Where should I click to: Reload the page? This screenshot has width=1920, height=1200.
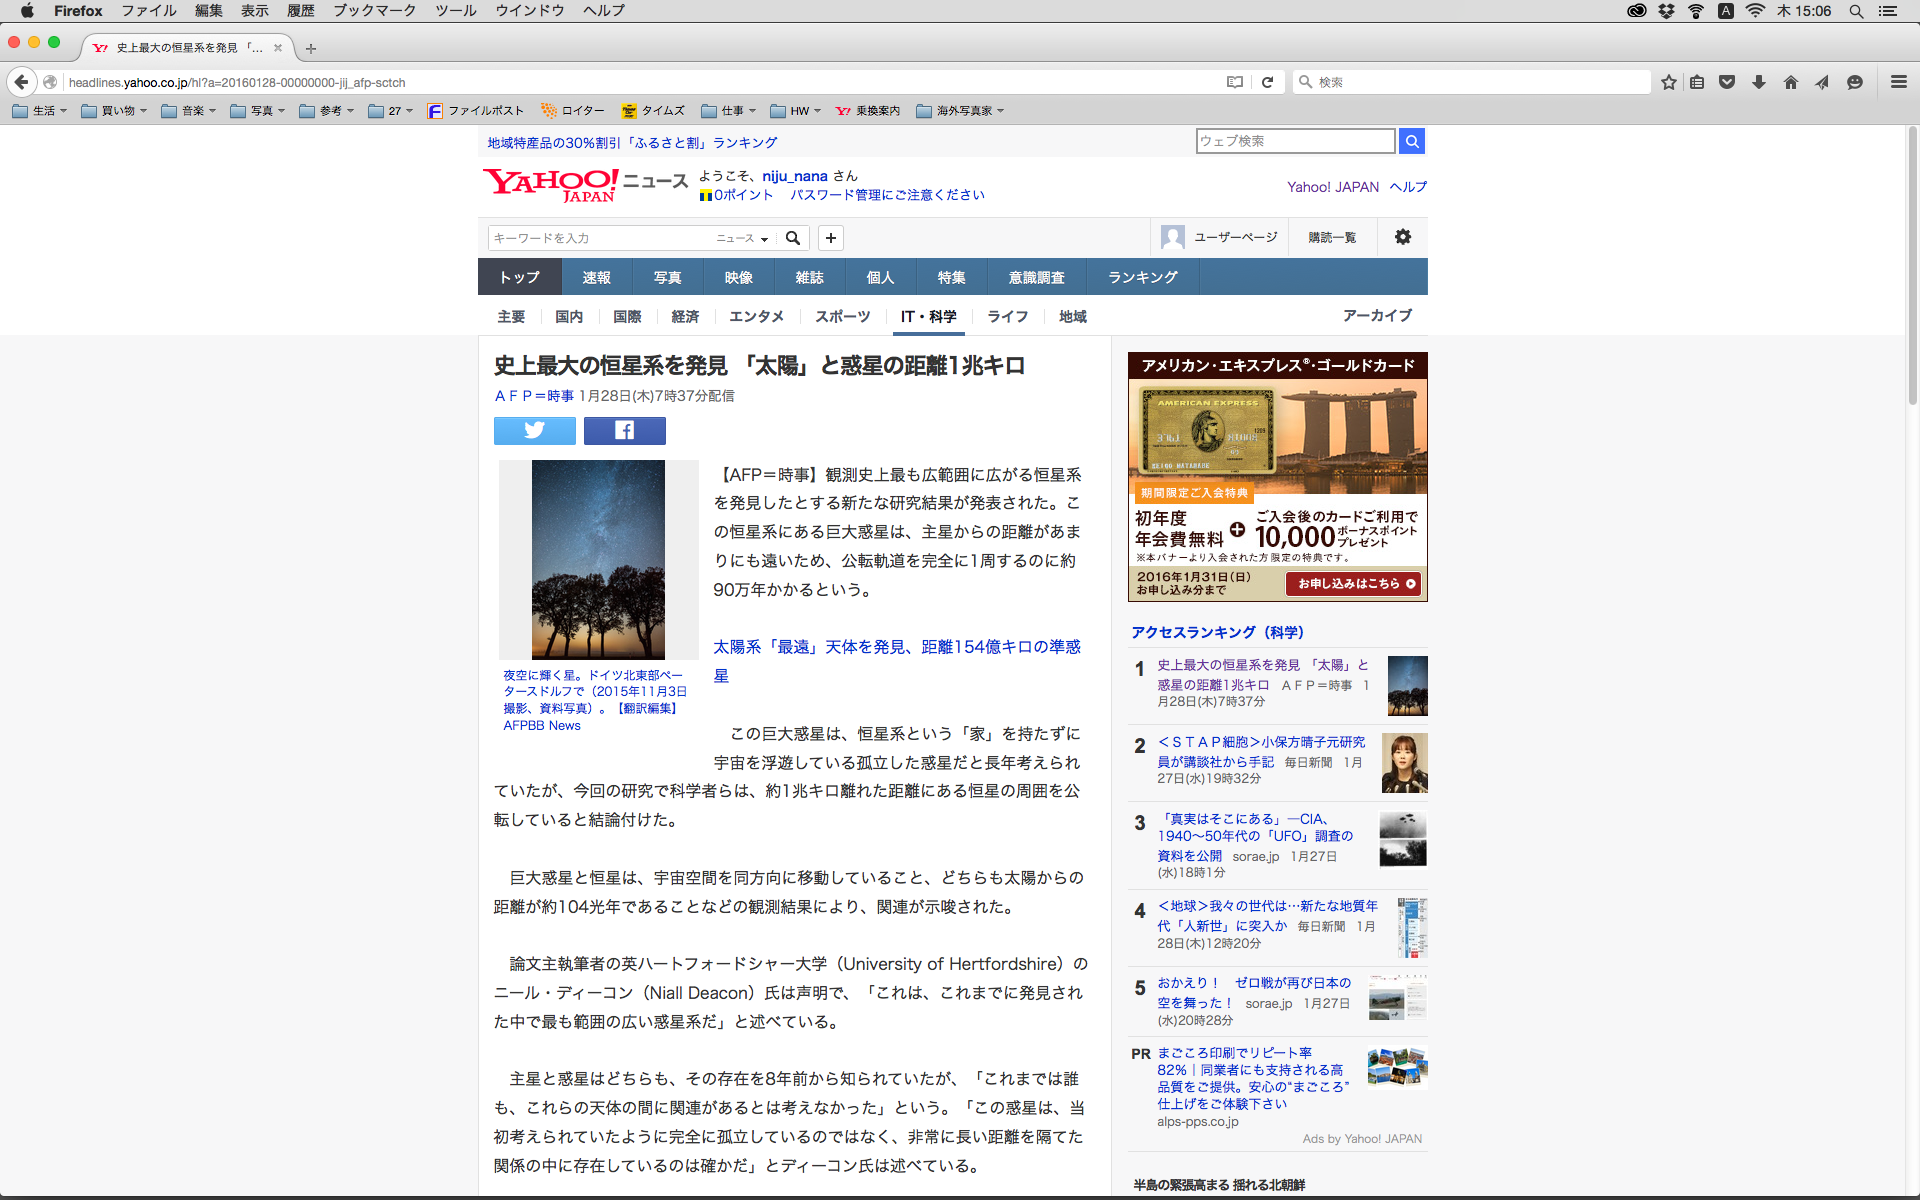1267,82
